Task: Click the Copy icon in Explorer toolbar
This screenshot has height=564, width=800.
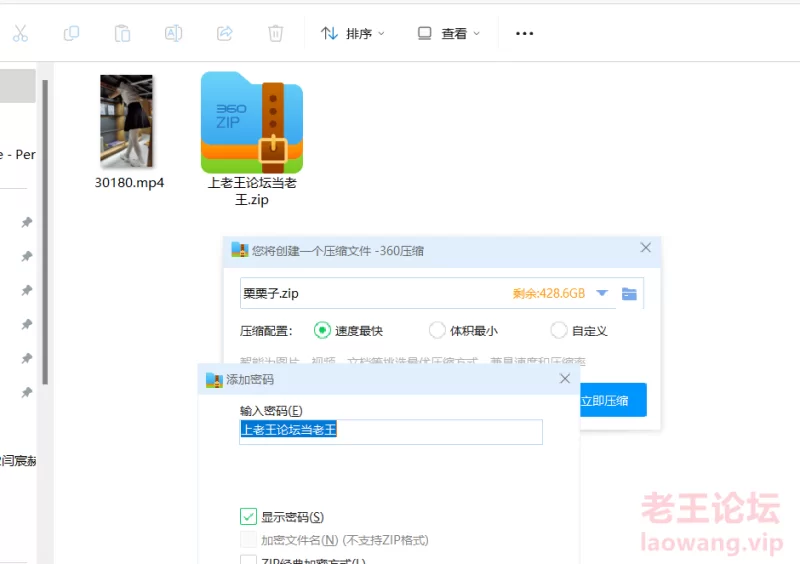Action: click(x=71, y=34)
